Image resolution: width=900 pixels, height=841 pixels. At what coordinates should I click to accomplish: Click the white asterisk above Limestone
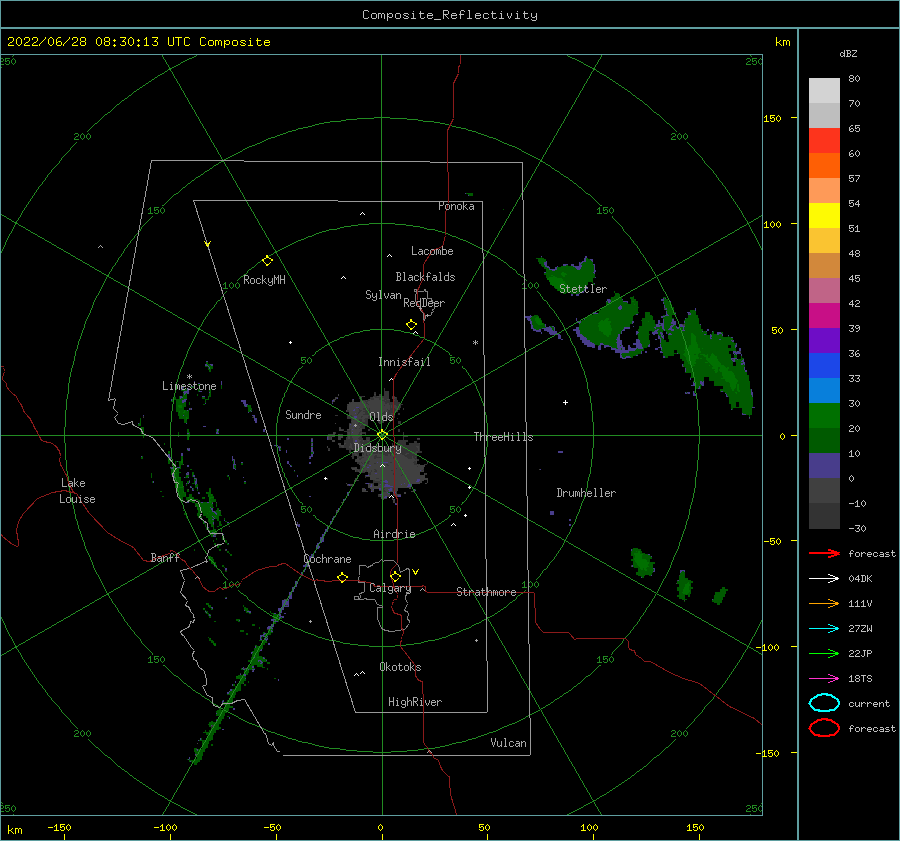(x=189, y=377)
